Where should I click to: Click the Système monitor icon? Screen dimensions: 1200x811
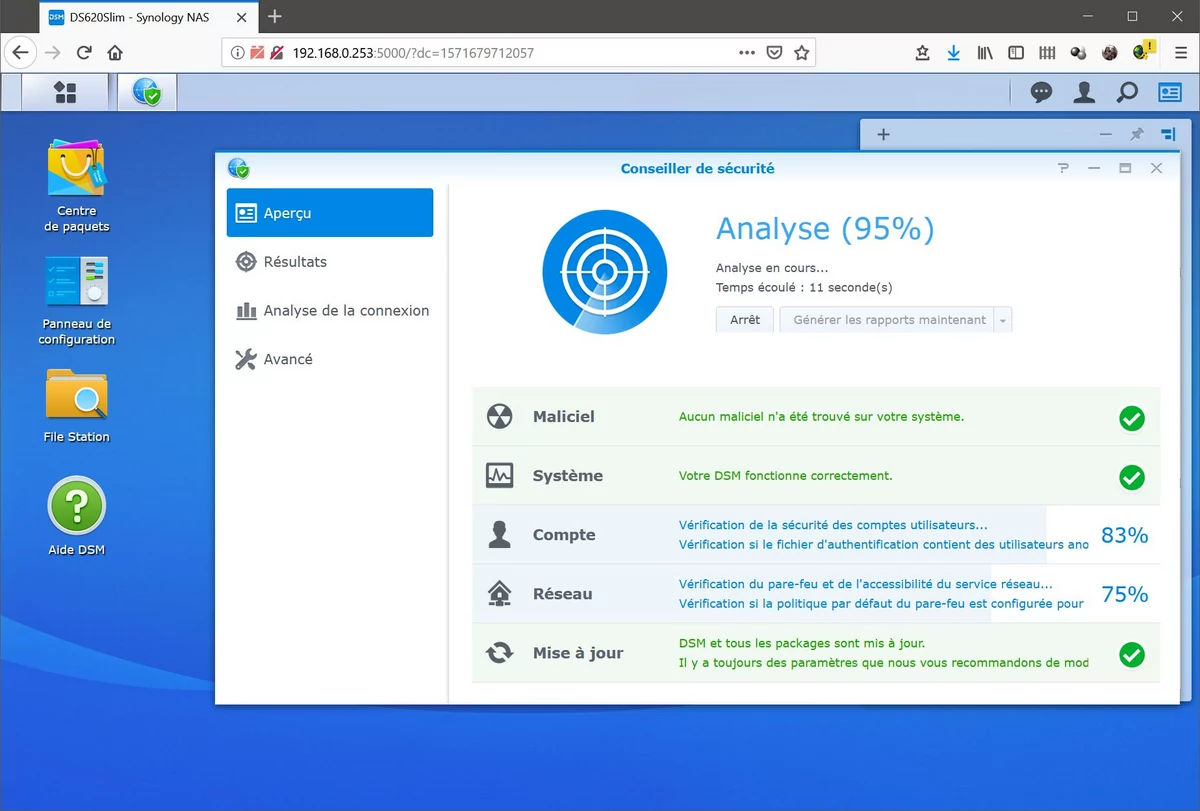point(499,476)
